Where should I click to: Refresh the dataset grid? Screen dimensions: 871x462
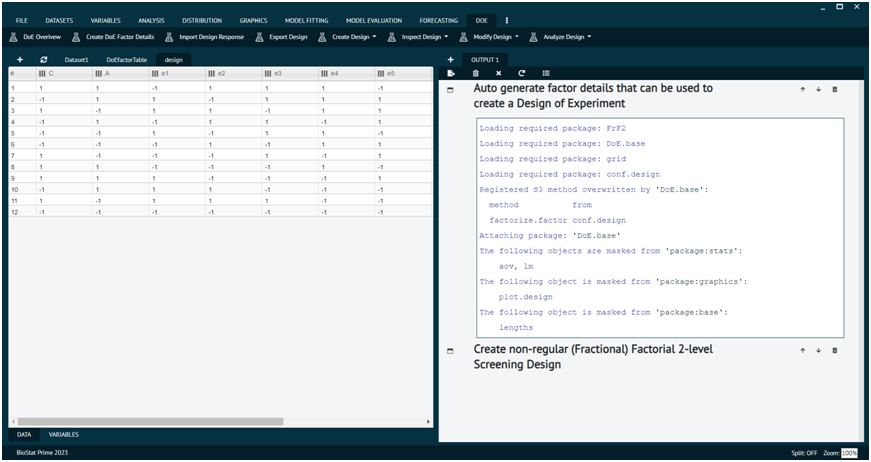point(43,59)
